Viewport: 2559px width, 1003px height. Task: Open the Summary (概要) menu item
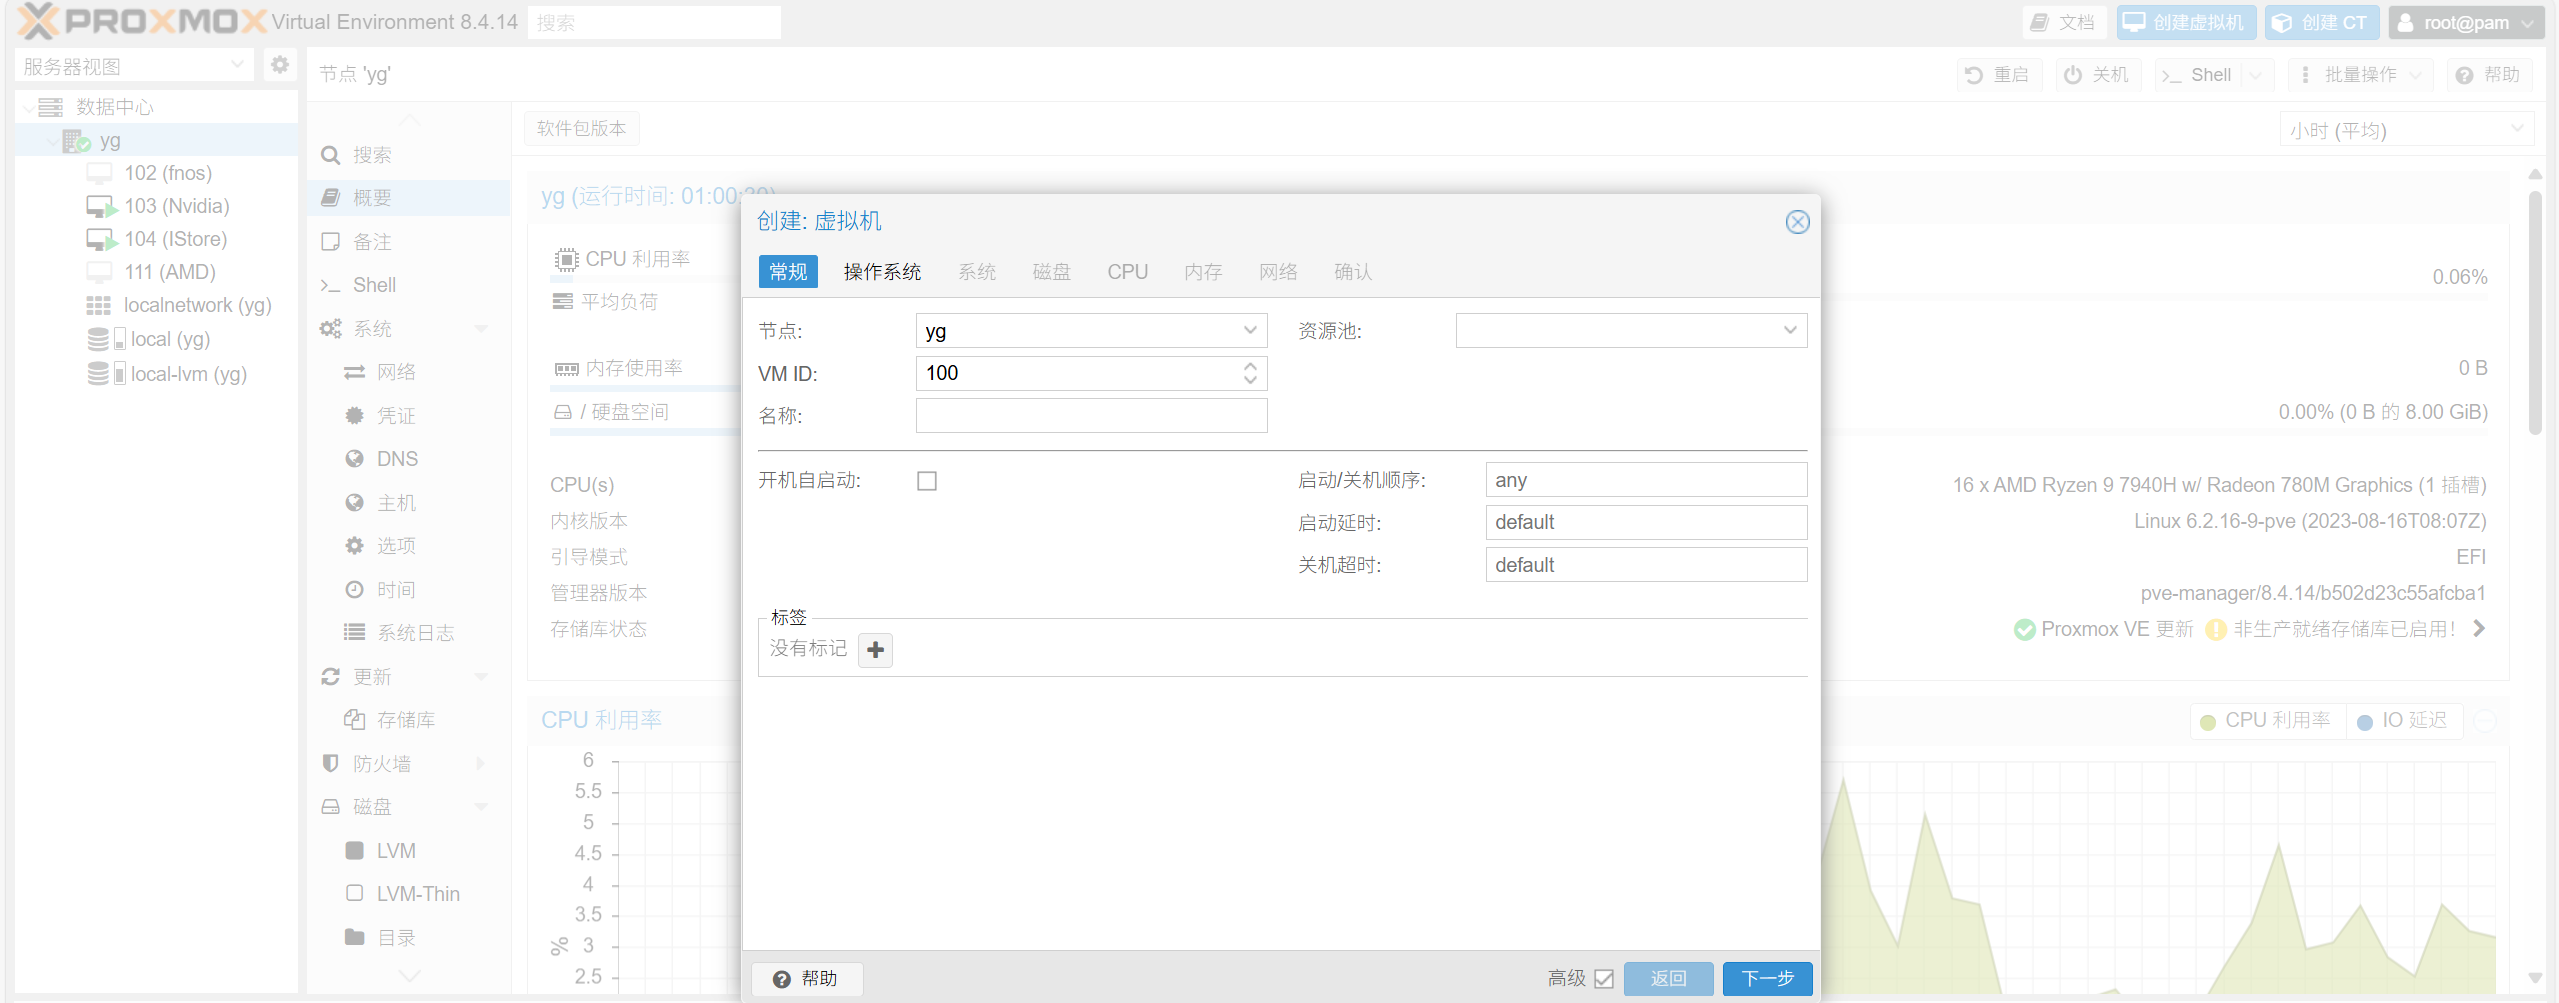(408, 198)
